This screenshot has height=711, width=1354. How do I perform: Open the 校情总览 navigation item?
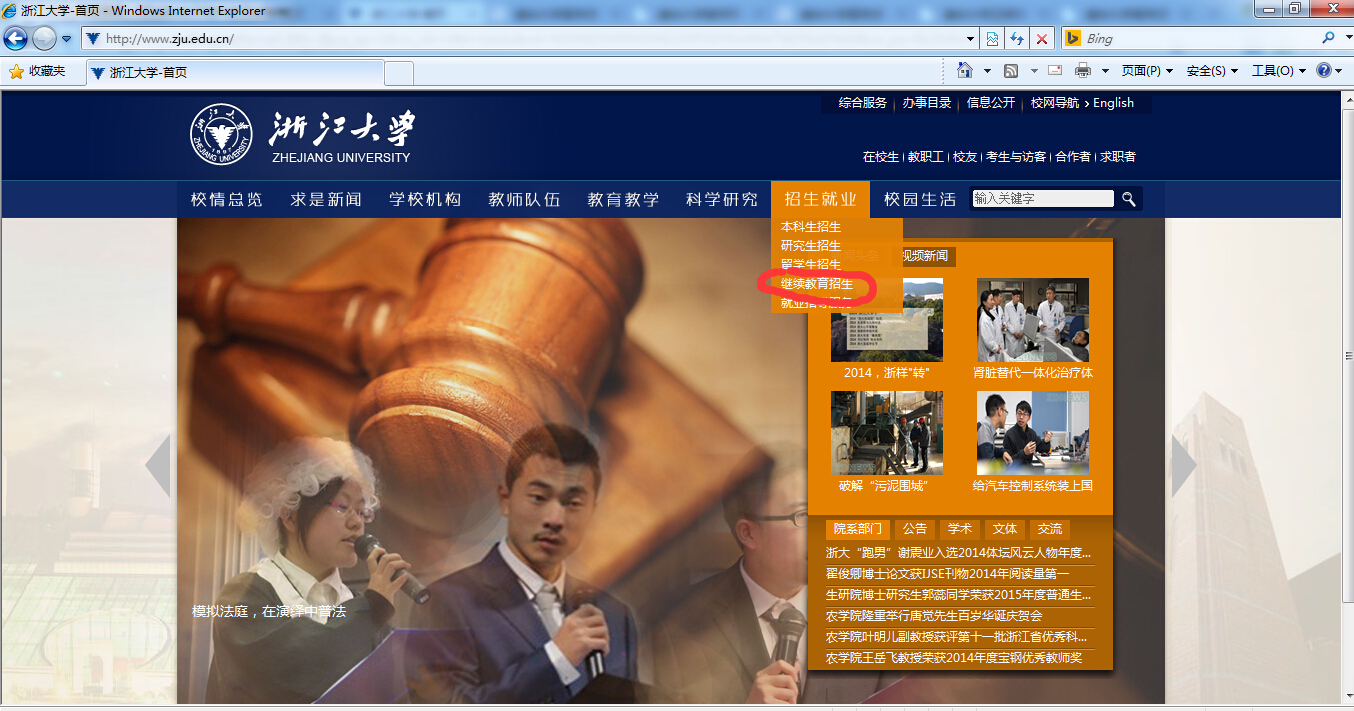click(x=227, y=199)
